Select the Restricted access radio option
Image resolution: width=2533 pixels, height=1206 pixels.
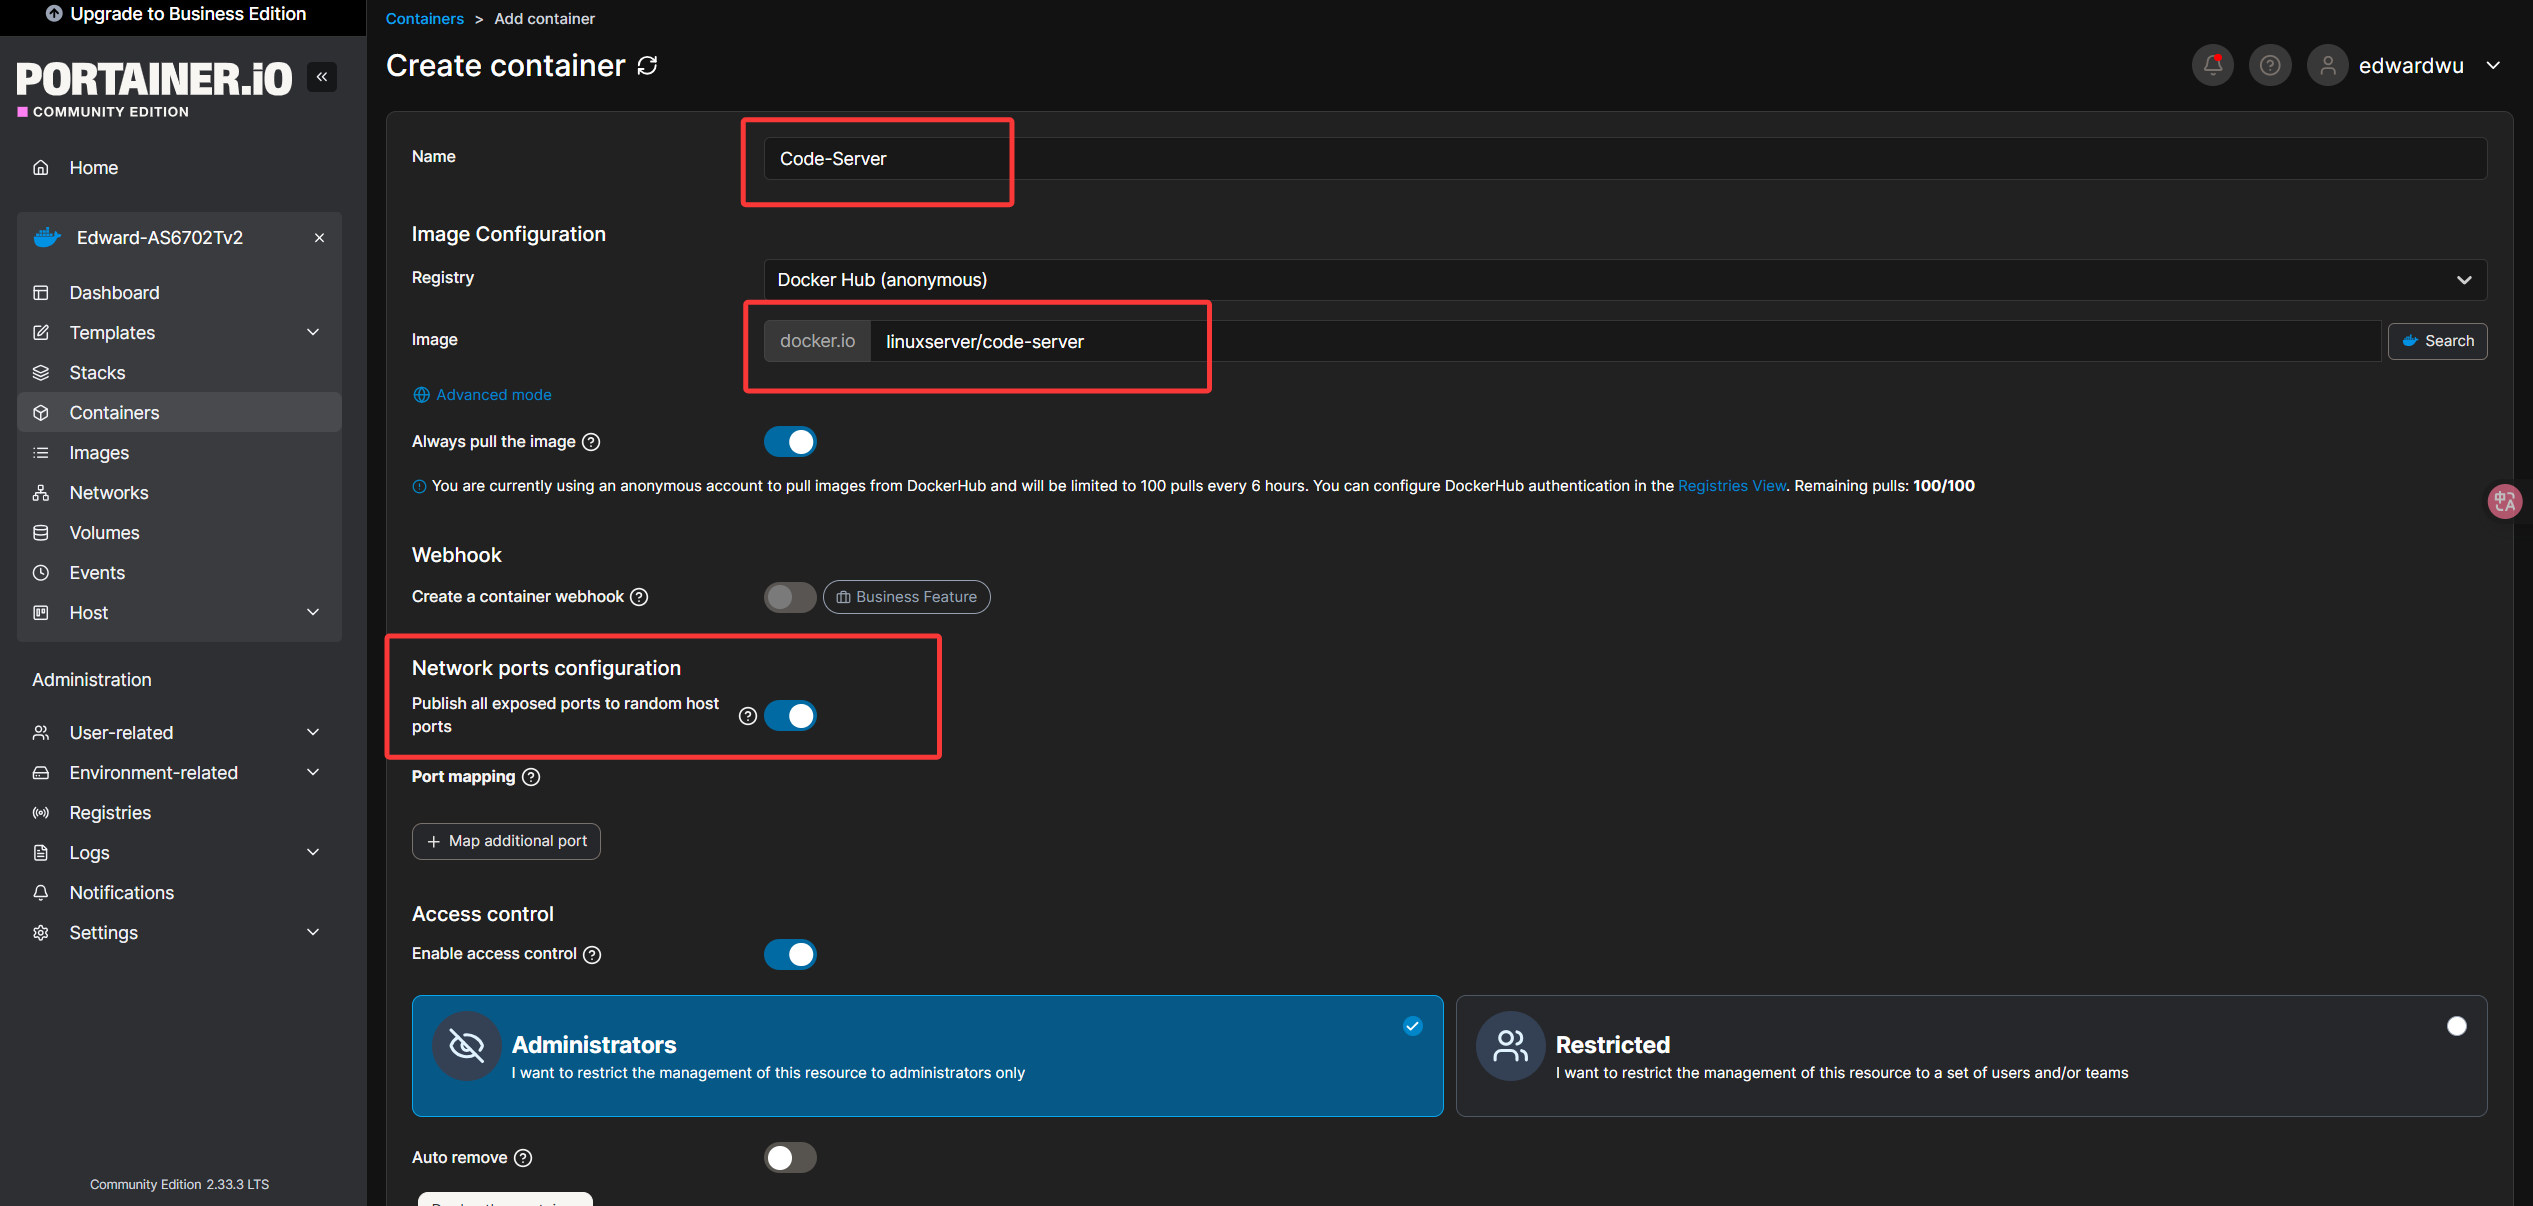click(x=2456, y=1026)
